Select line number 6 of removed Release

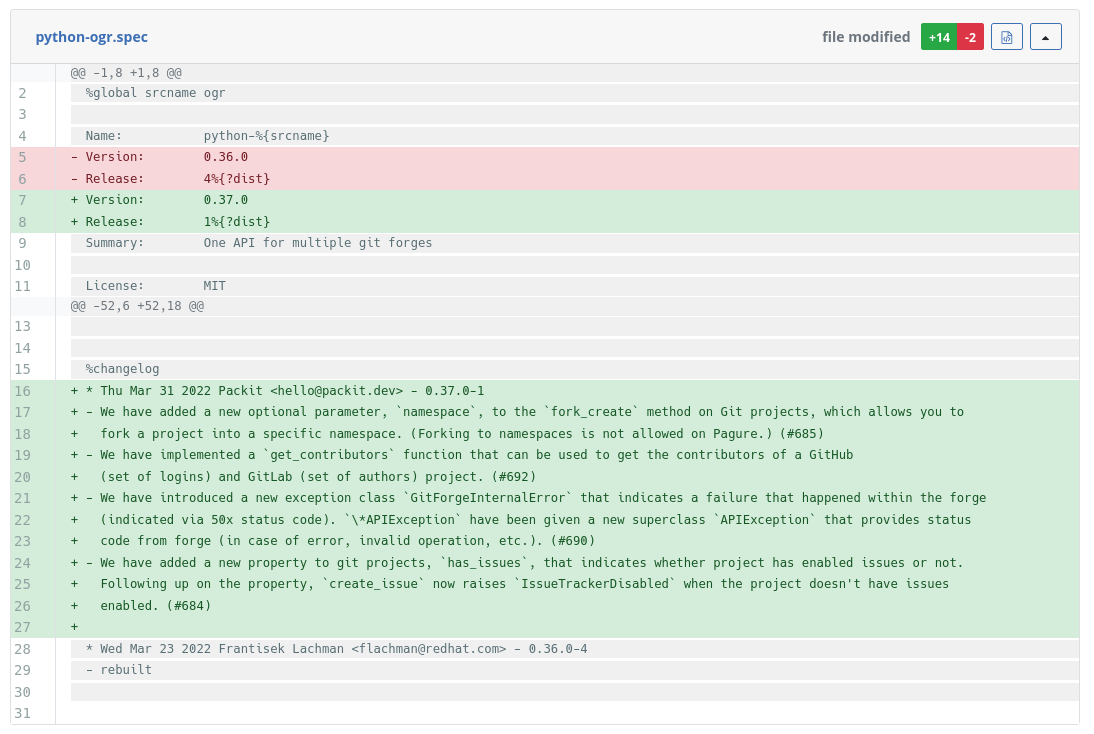click(22, 178)
